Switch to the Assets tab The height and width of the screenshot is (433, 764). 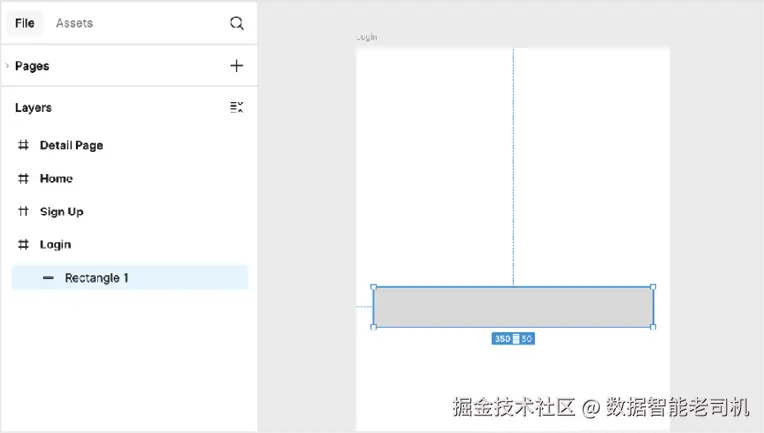pos(74,23)
